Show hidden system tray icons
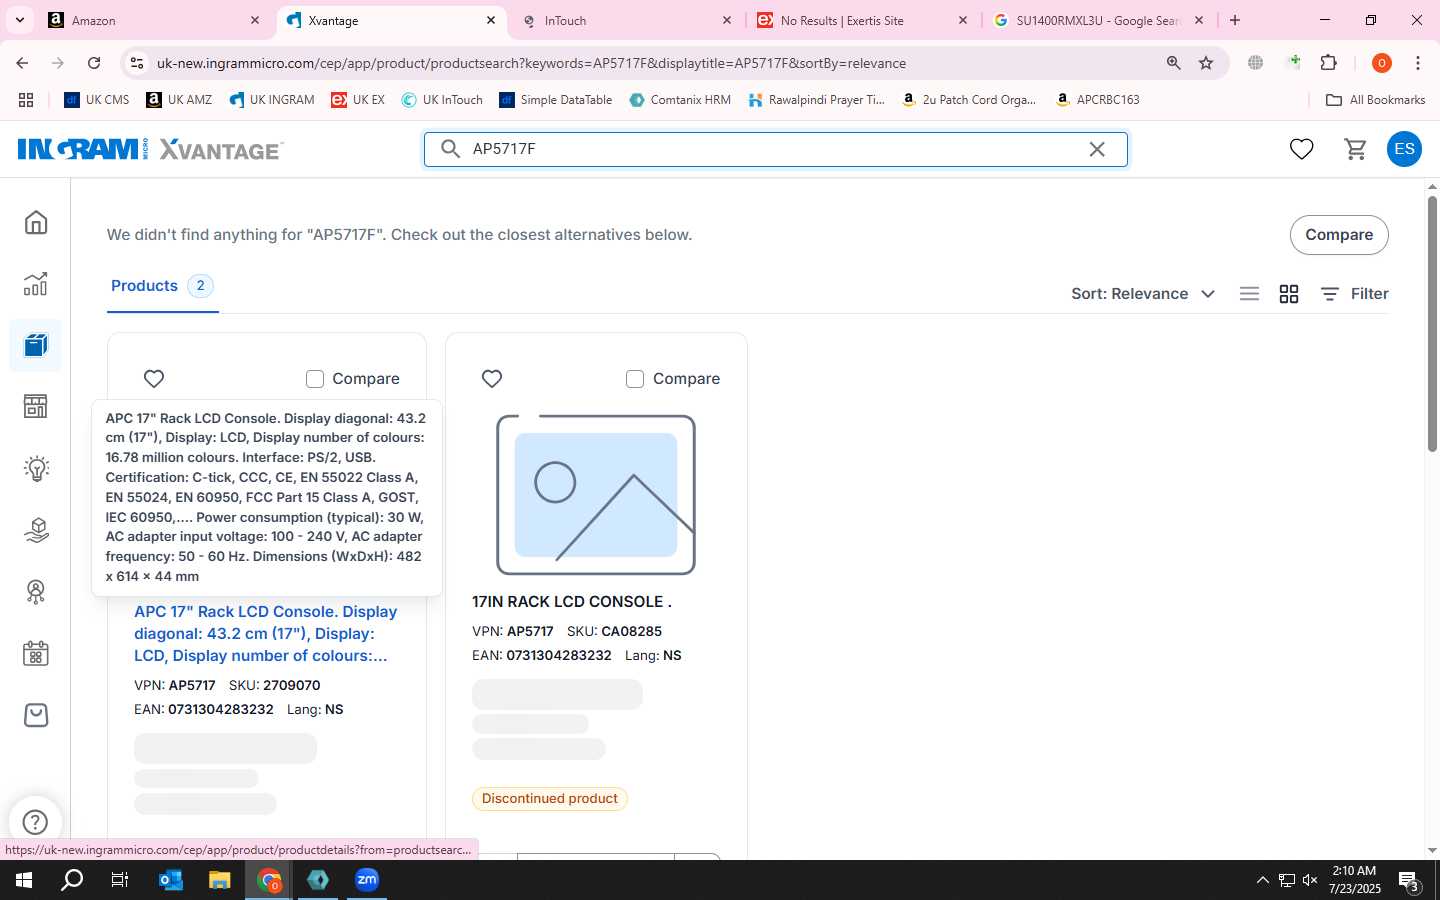 [x=1262, y=880]
